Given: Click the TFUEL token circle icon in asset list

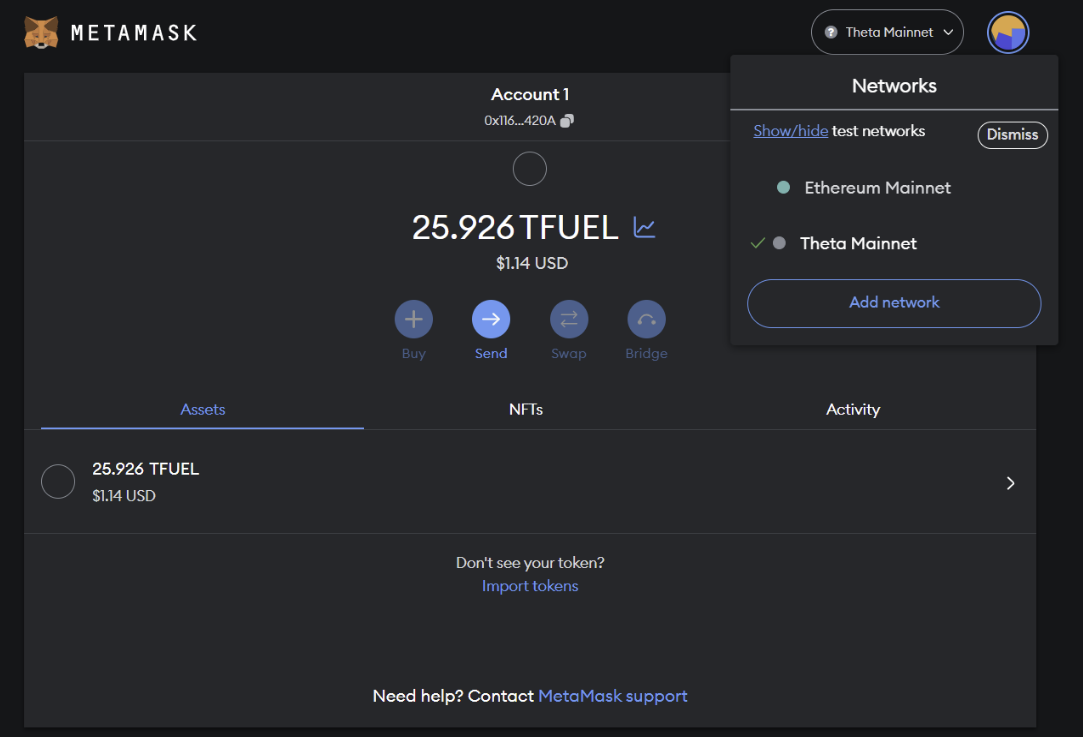Looking at the screenshot, I should click(58, 481).
